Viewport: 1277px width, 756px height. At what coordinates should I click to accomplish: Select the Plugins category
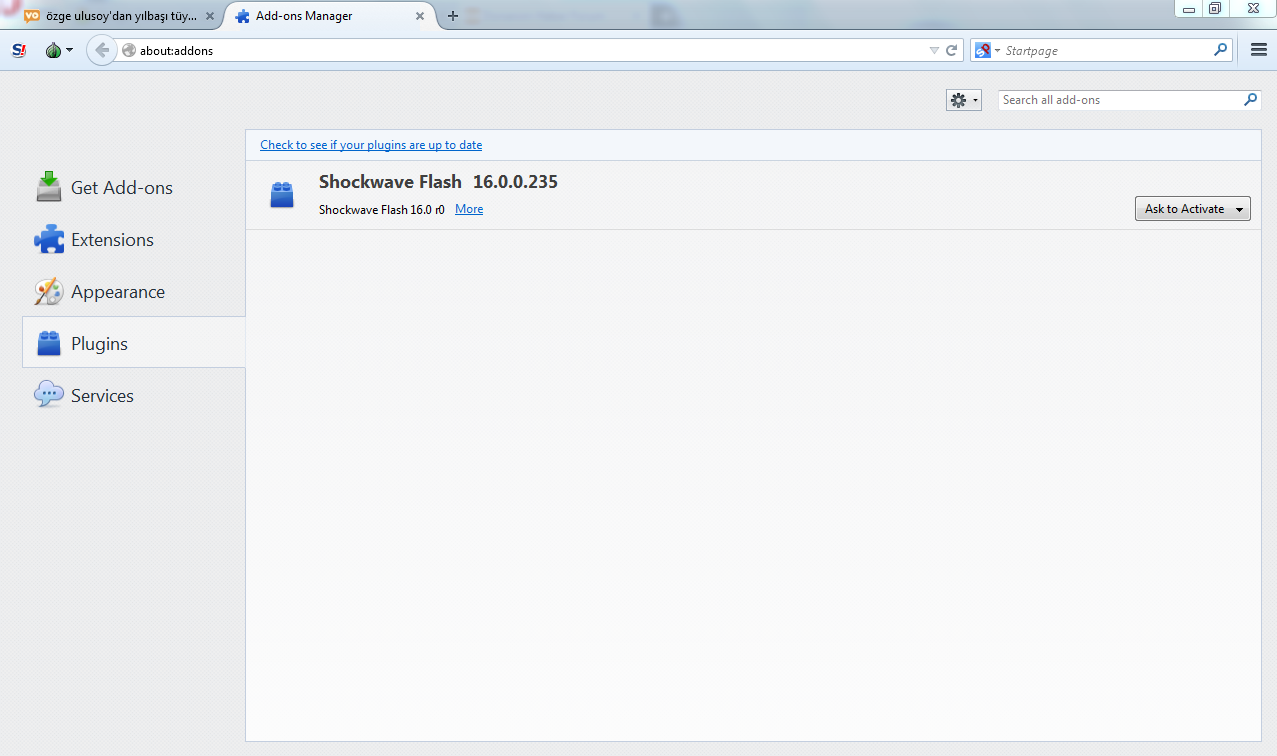tap(133, 344)
